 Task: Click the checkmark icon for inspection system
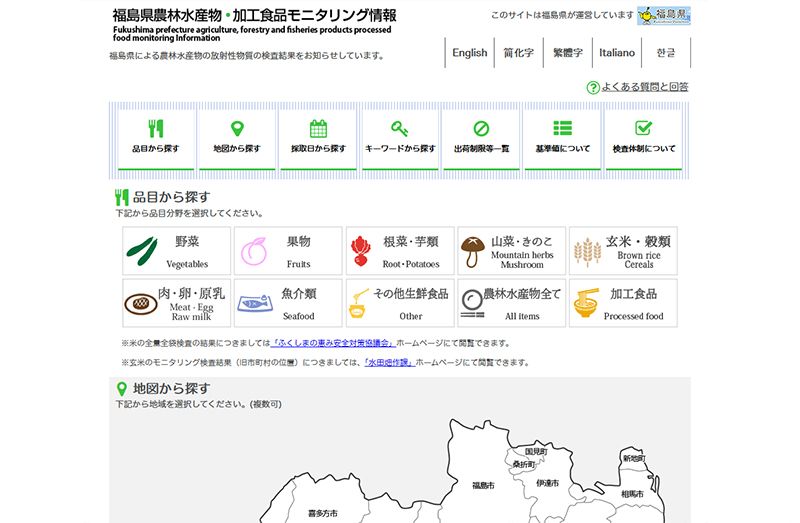[643, 128]
